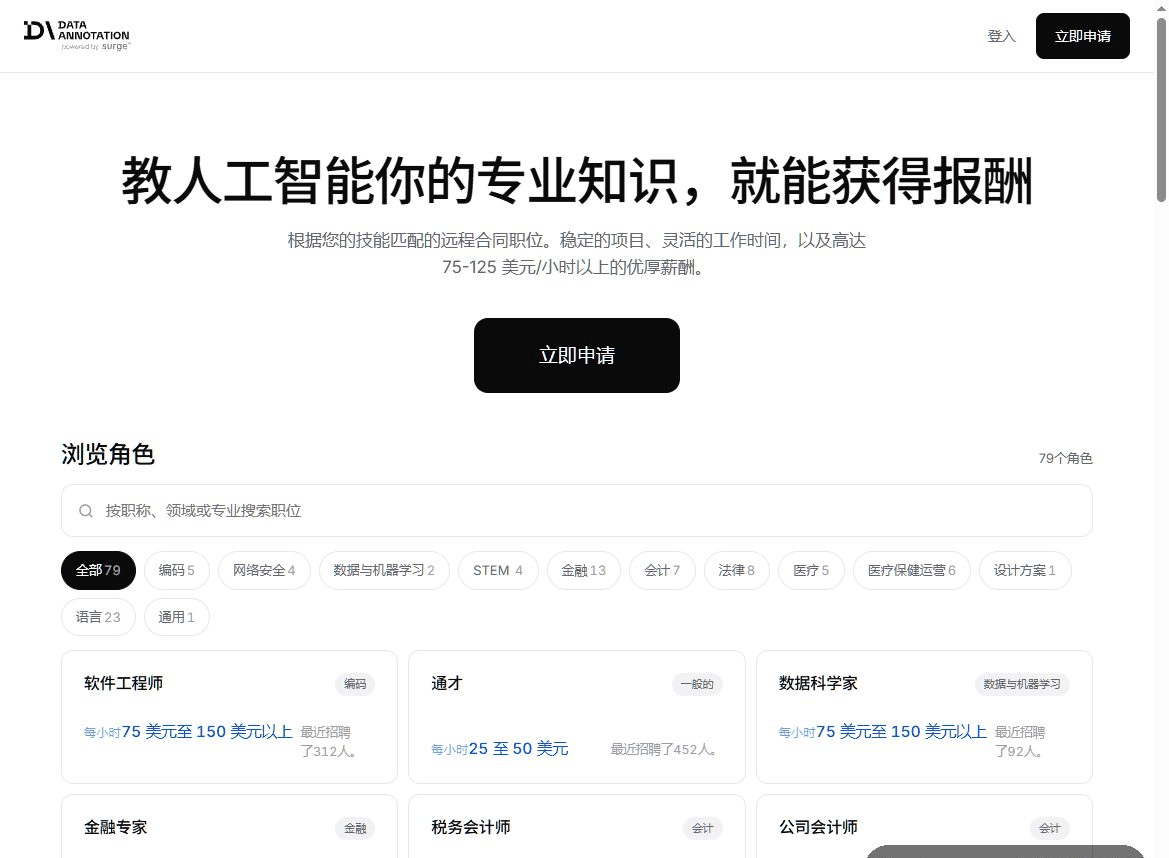The height and width of the screenshot is (858, 1169).
Task: Open the Data Annotation logo home link
Action: click(x=77, y=36)
